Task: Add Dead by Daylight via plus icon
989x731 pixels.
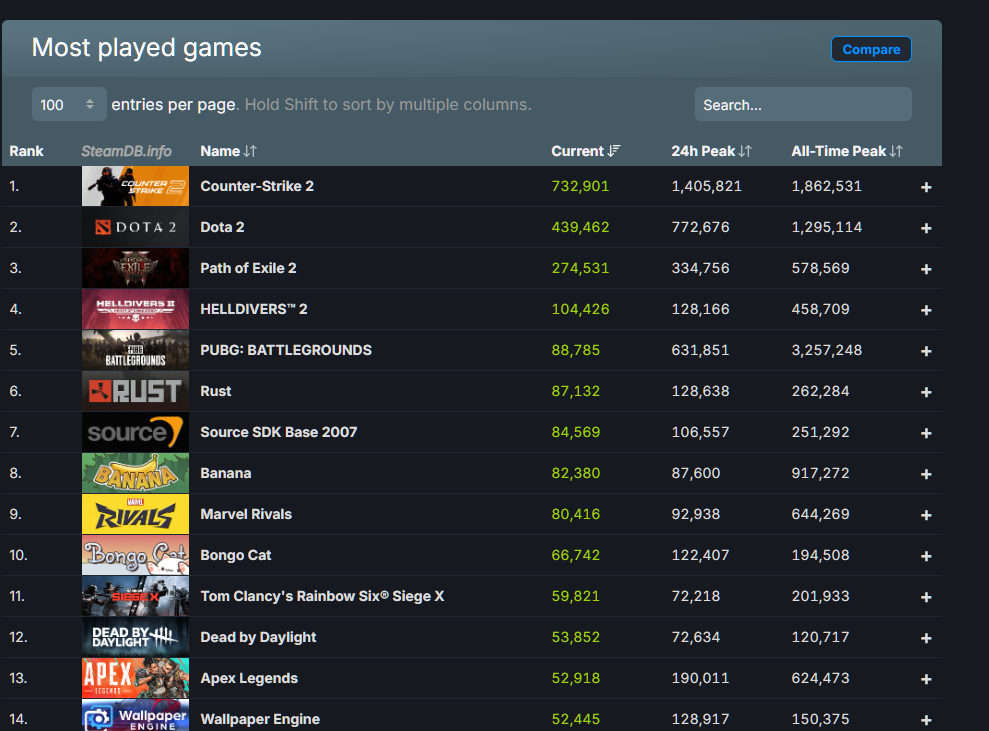Action: pyautogui.click(x=926, y=638)
